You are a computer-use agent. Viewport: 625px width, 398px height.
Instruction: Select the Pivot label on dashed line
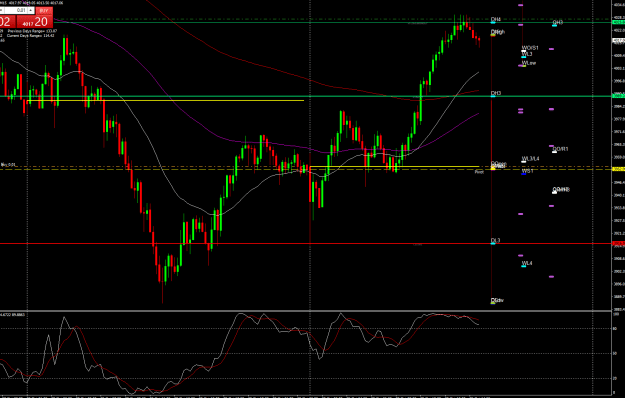(479, 172)
